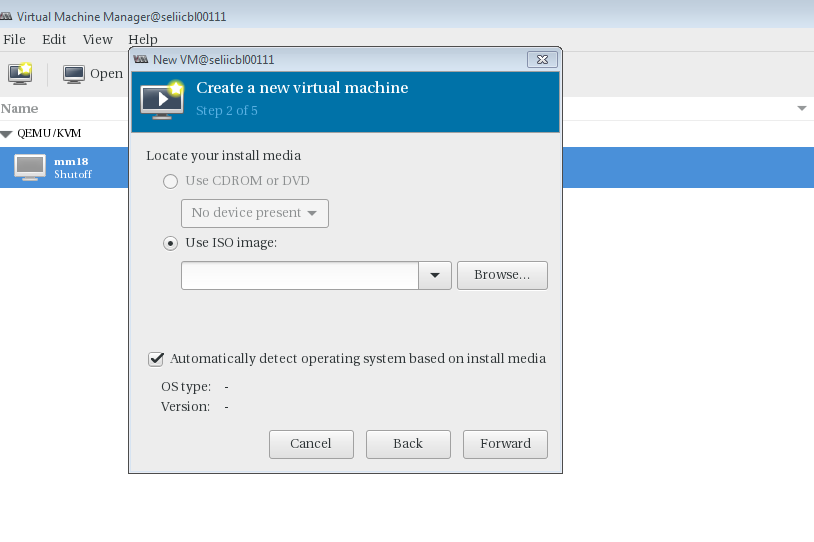814x542 pixels.
Task: Select the Use CDROM or DVD option
Action: (x=170, y=181)
